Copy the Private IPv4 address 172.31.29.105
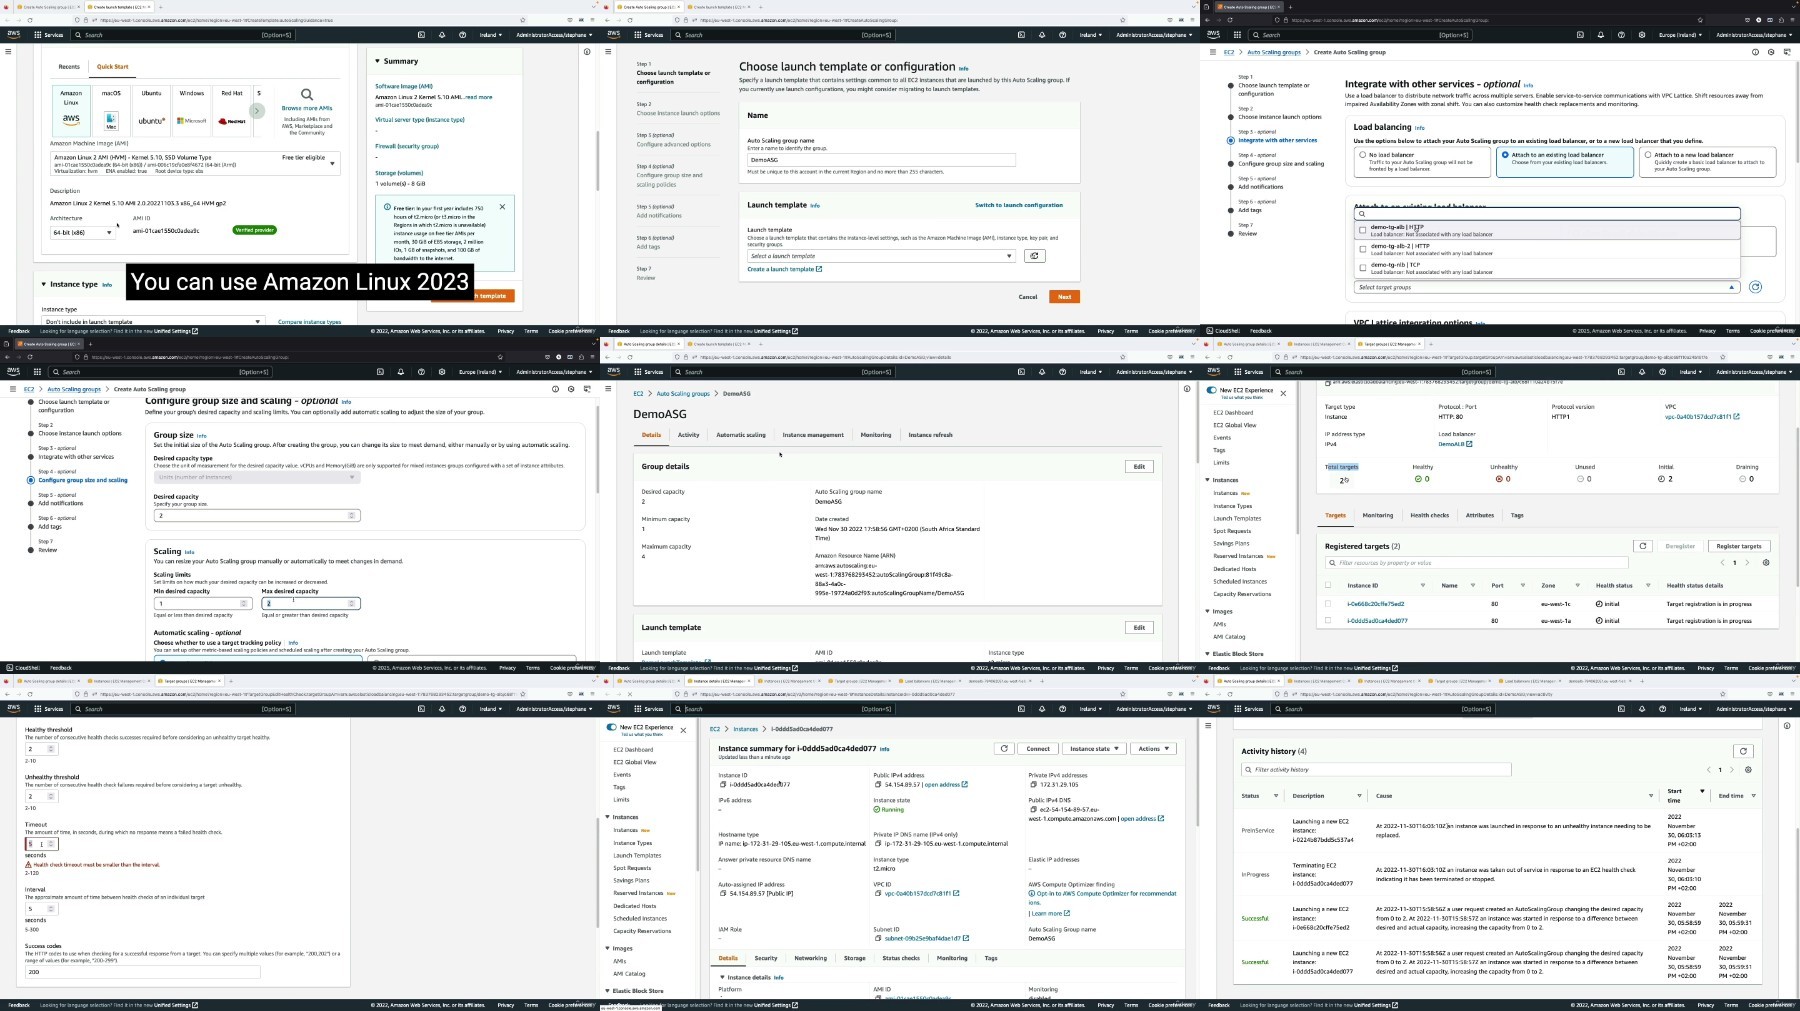This screenshot has width=1800, height=1011. pos(1033,785)
